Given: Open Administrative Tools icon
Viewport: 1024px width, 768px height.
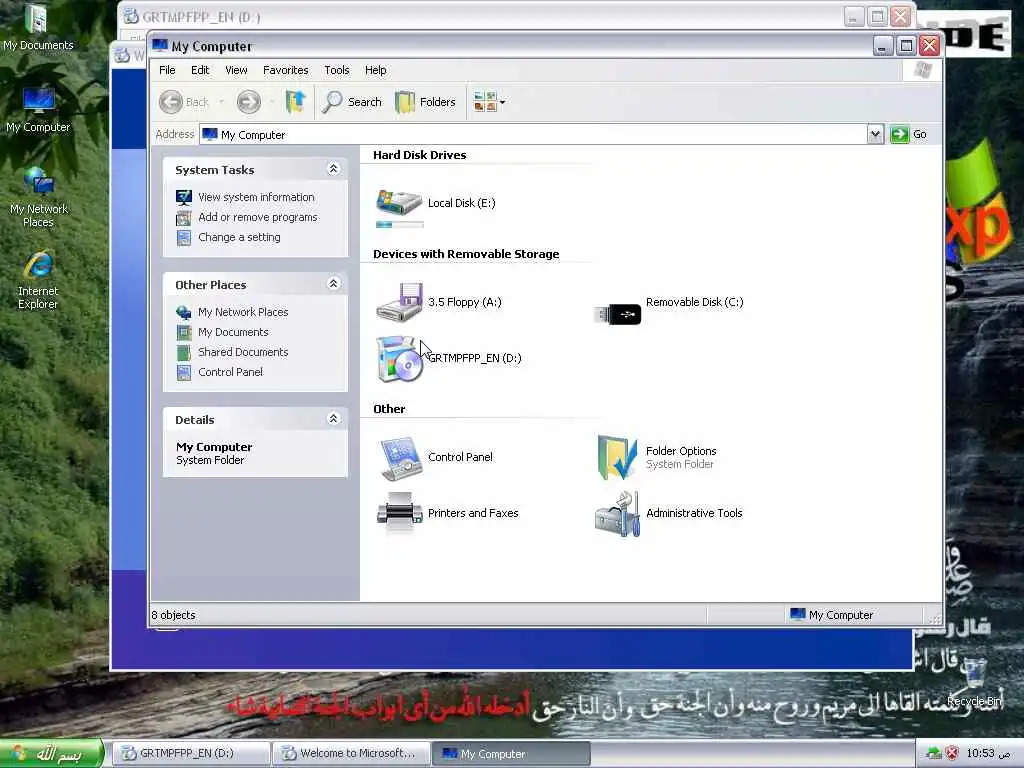Looking at the screenshot, I should (x=617, y=514).
